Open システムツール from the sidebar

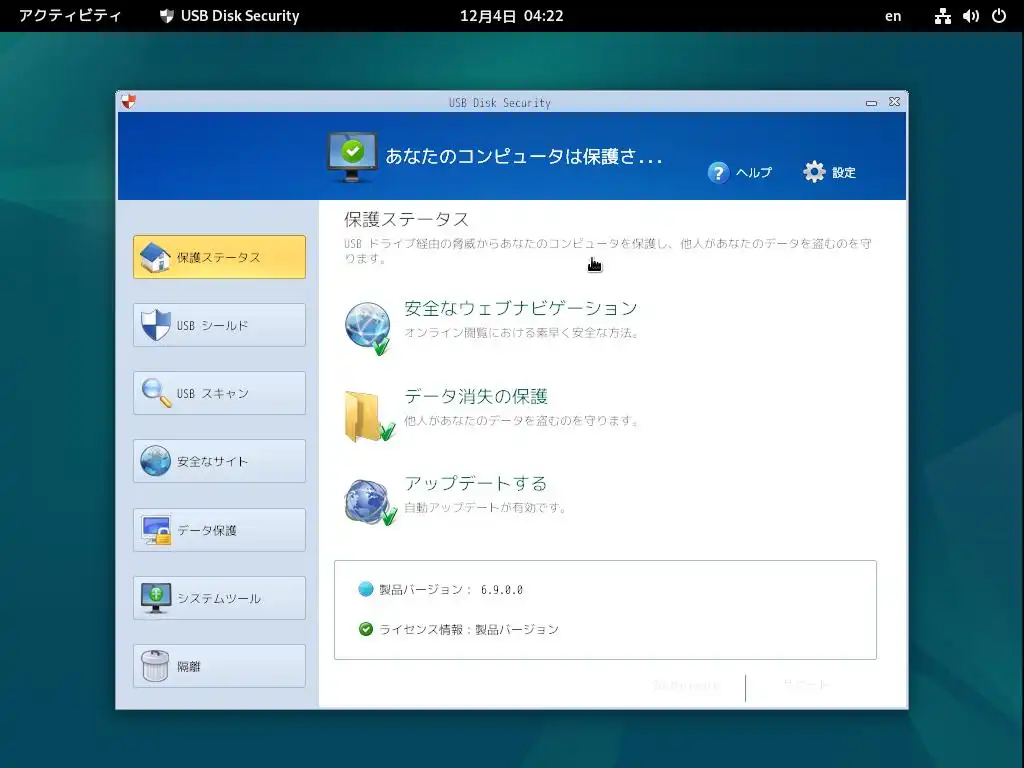point(219,598)
